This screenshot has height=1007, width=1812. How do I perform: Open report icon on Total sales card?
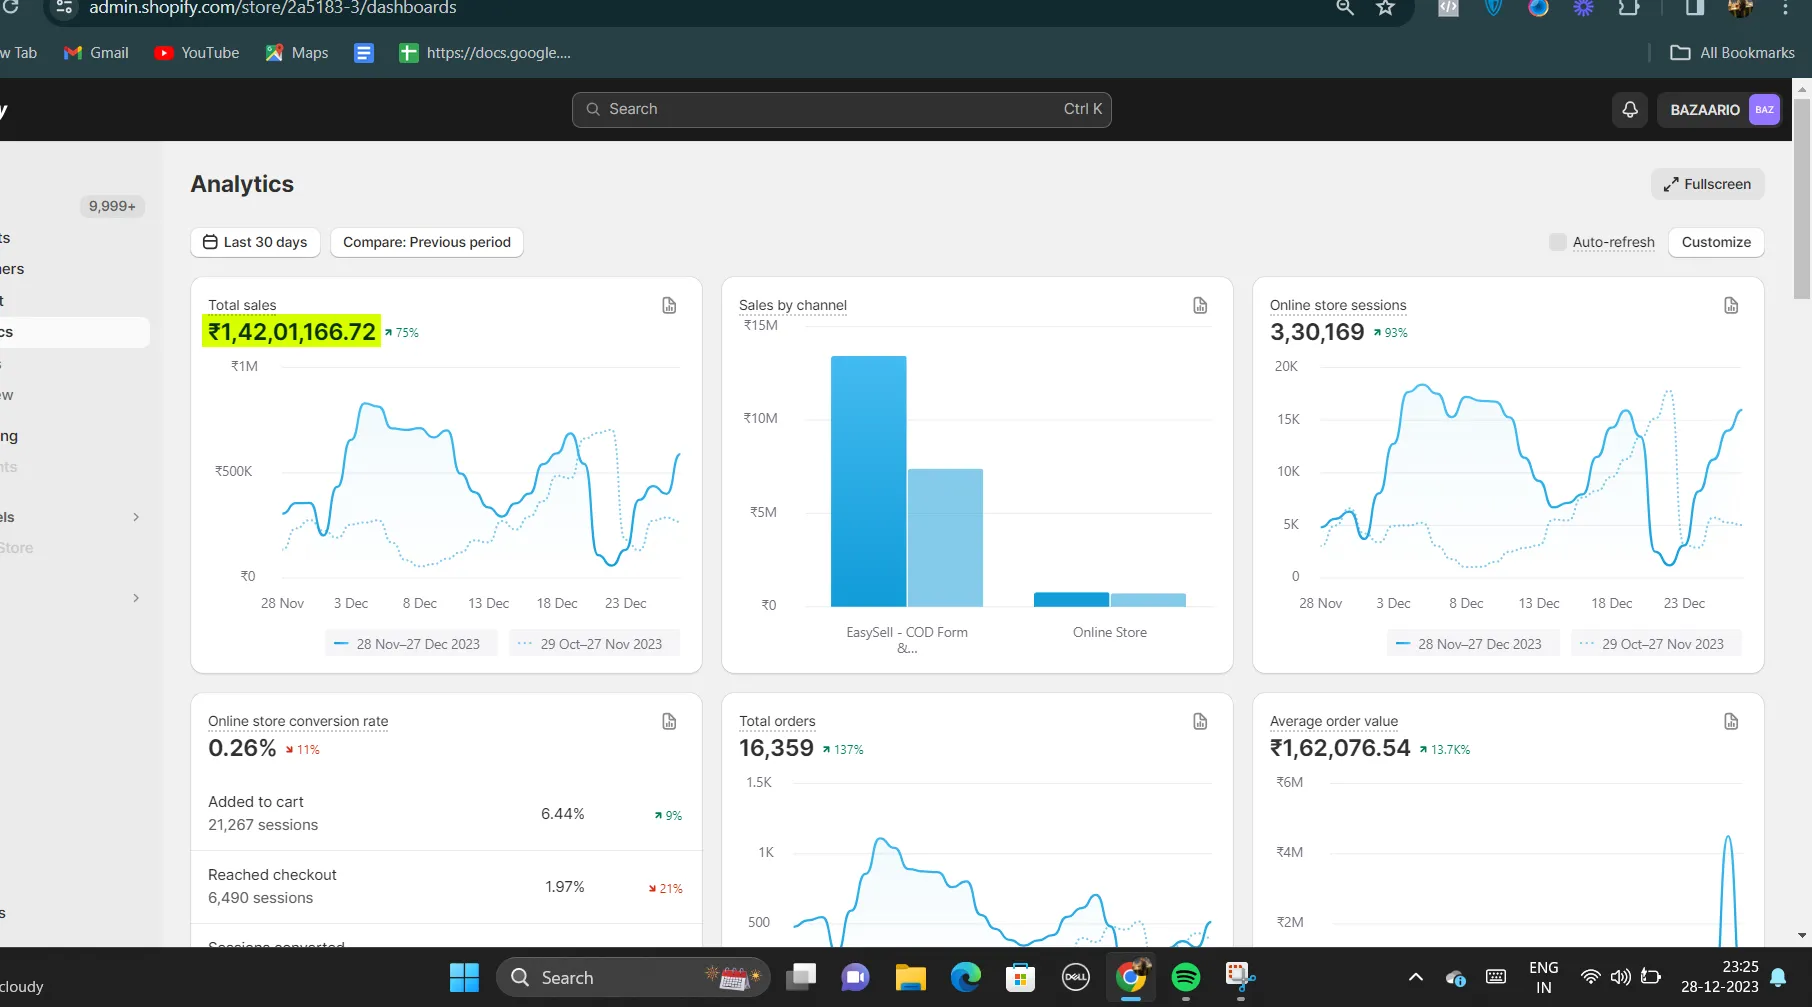pos(669,306)
